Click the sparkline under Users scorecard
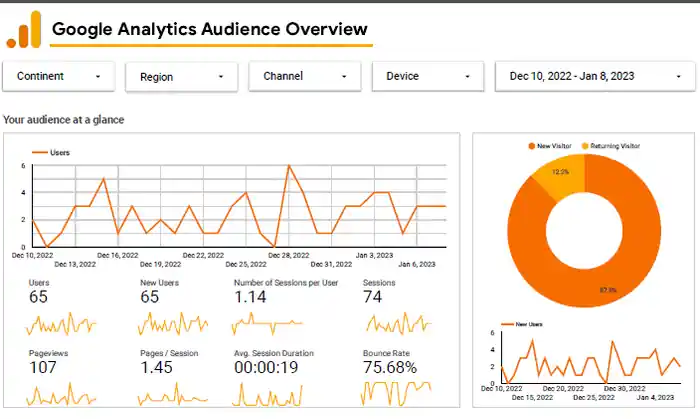700x419 pixels. [x=61, y=324]
